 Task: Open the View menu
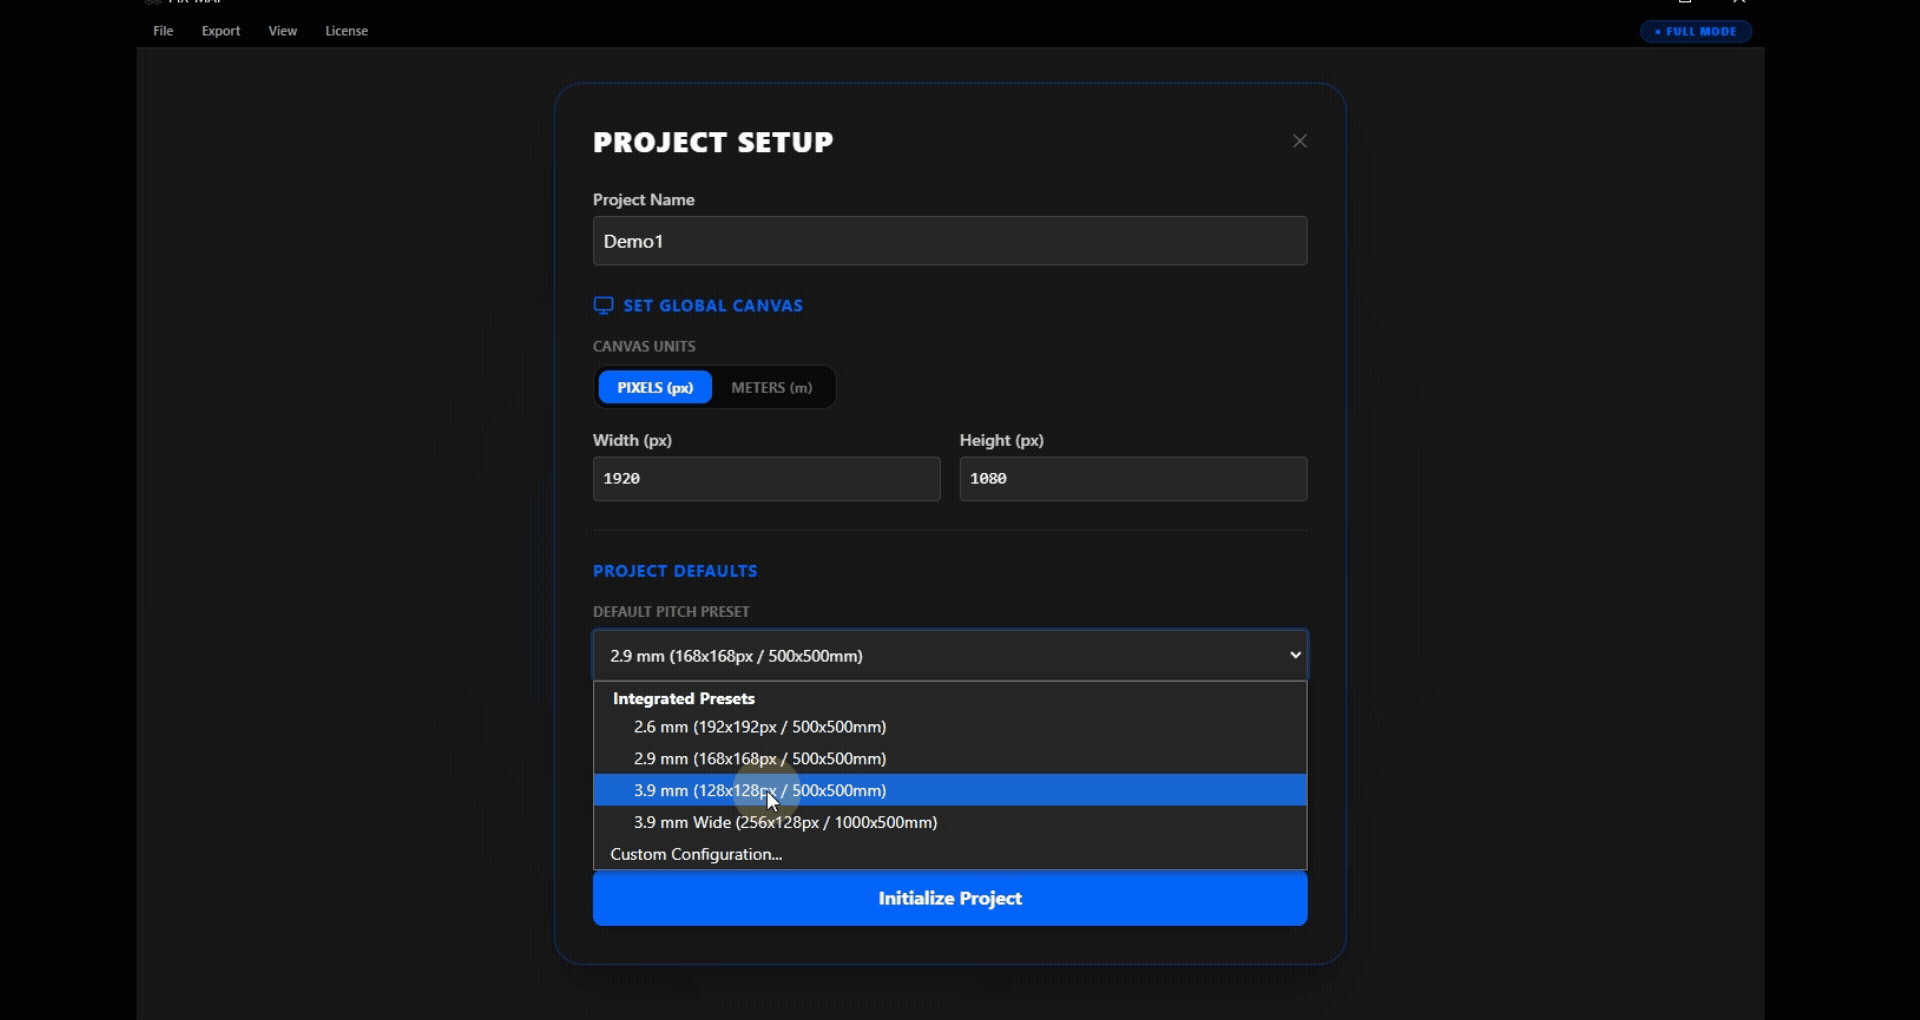click(282, 31)
